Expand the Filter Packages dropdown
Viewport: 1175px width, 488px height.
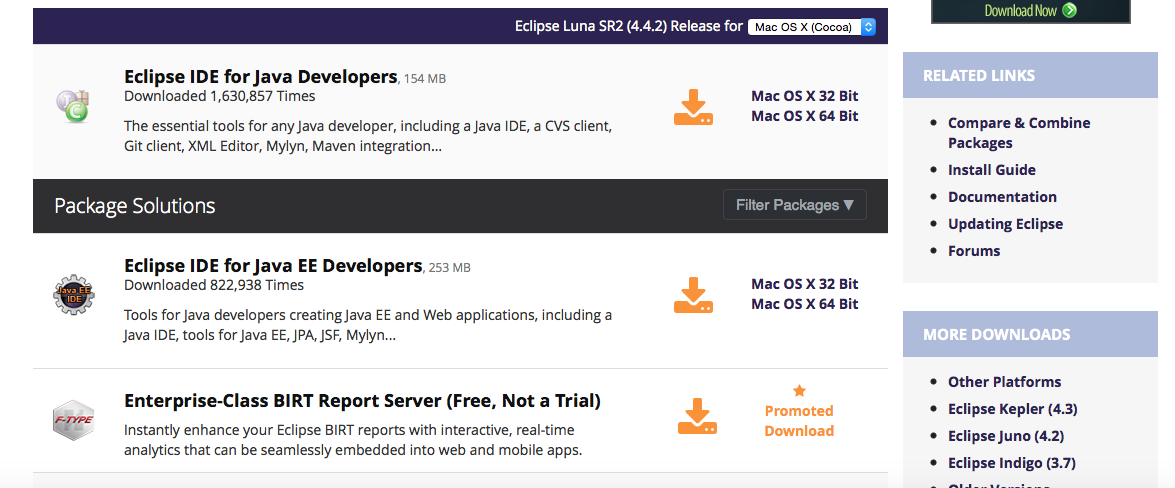click(794, 205)
